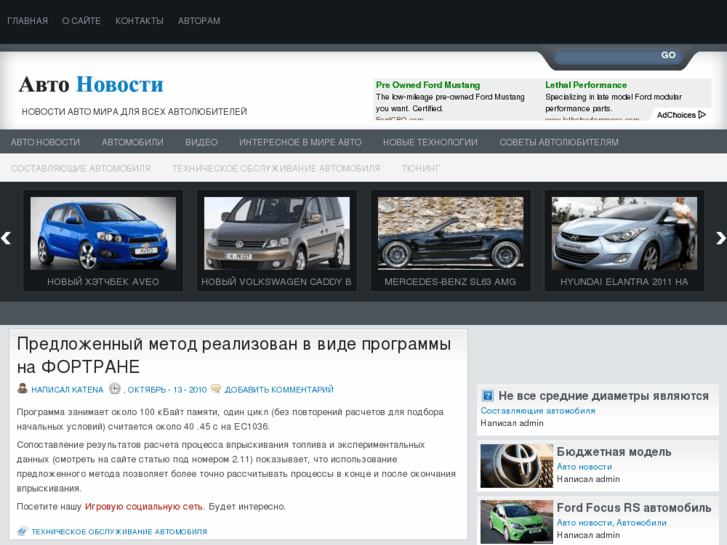Select the Автомобили category tab
Image resolution: width=727 pixels, height=545 pixels.
(132, 142)
